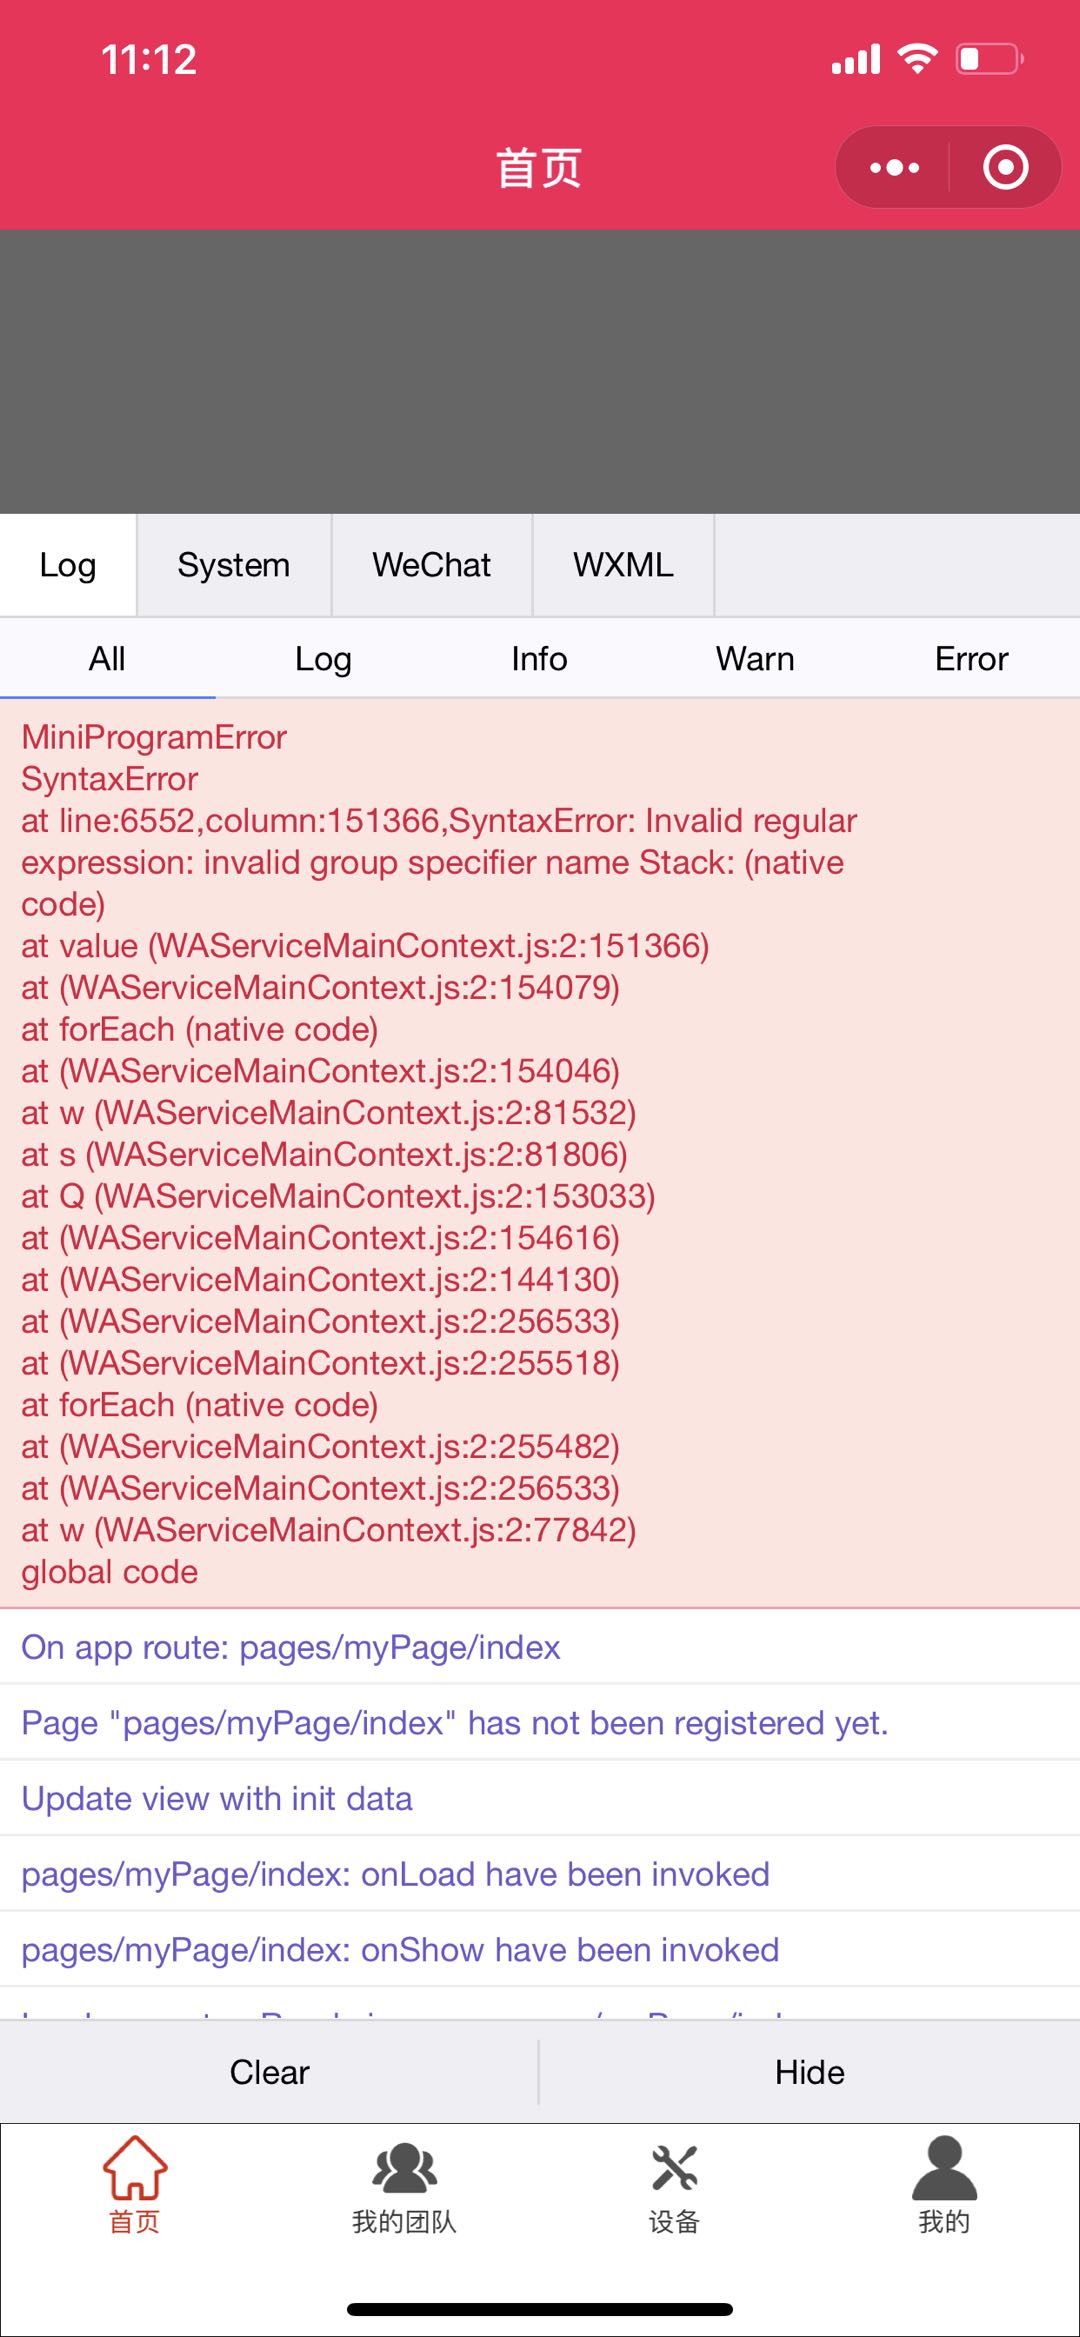The image size is (1080, 2337).
Task: Switch to the WeChat tab
Action: tap(431, 565)
